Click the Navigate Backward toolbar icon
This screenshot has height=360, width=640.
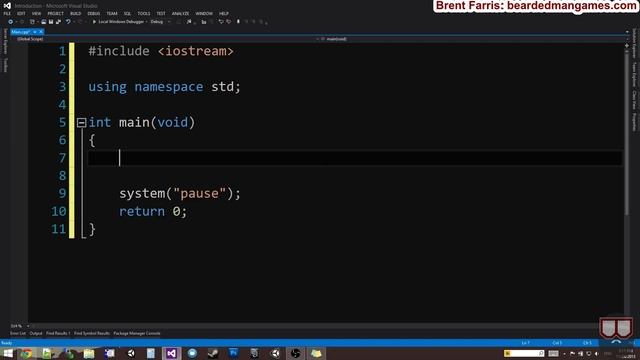click(x=11, y=22)
